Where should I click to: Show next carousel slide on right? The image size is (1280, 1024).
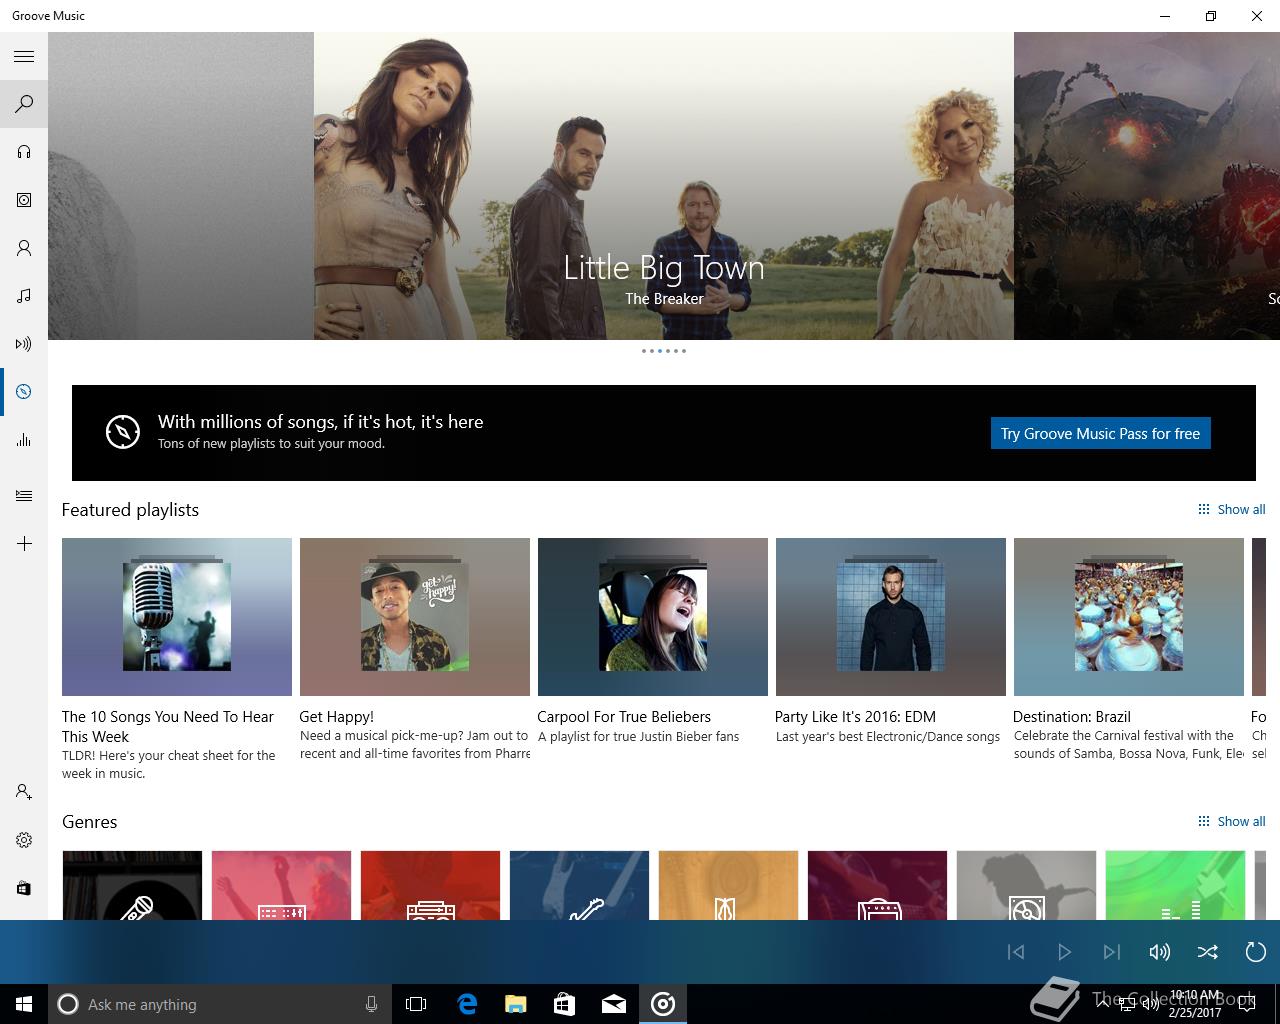[x=1147, y=186]
